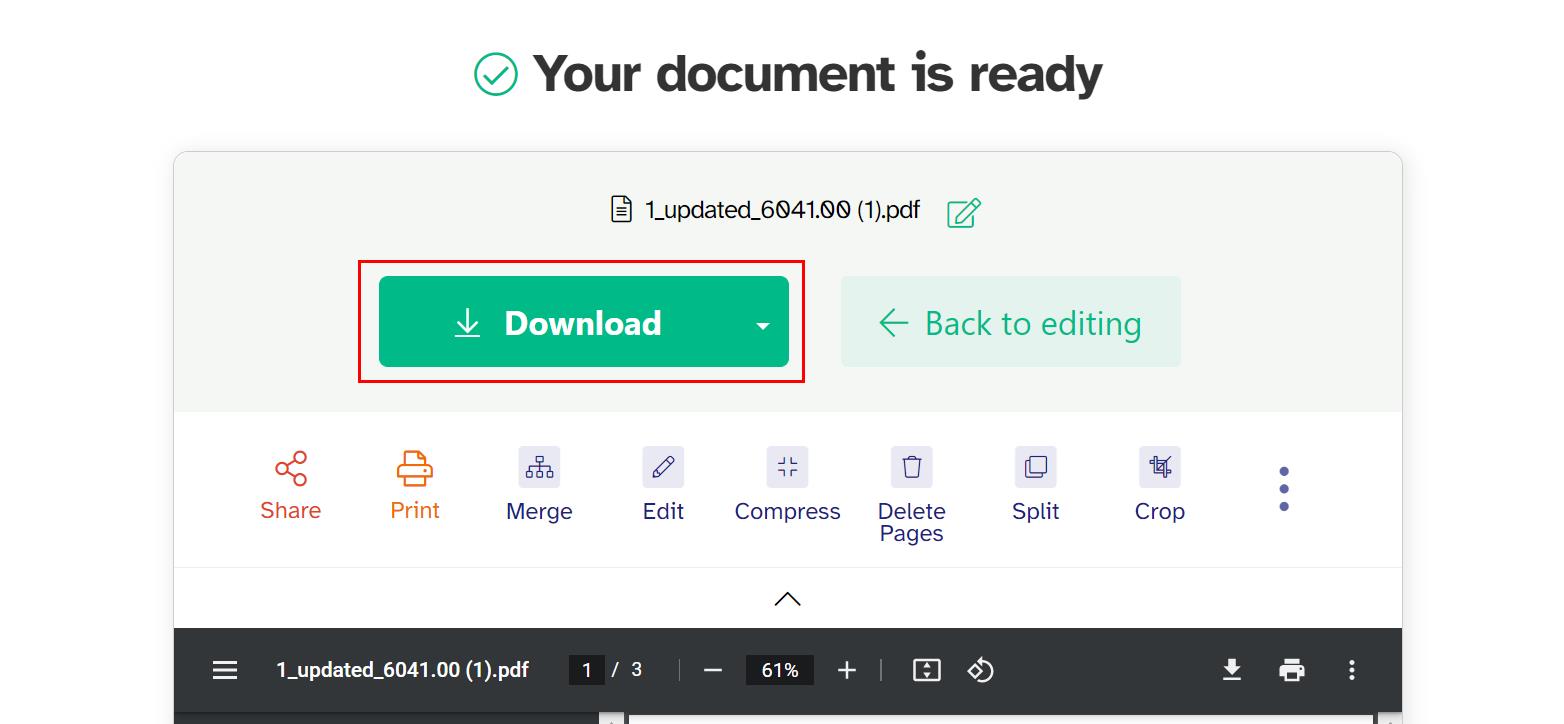Click the rename pencil icon next to filename
The height and width of the screenshot is (724, 1564).
tap(962, 212)
